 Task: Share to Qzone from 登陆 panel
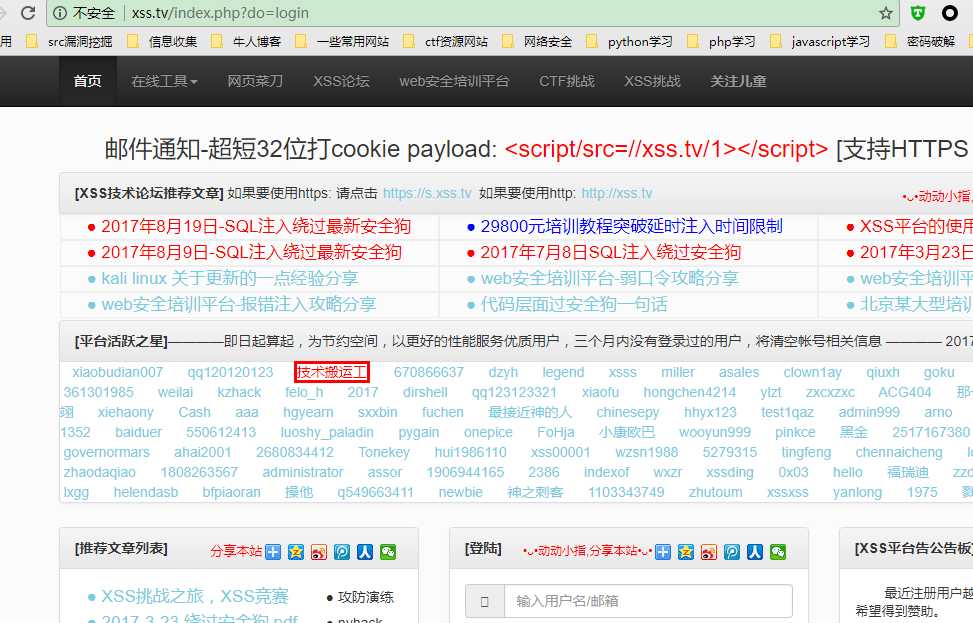point(686,552)
